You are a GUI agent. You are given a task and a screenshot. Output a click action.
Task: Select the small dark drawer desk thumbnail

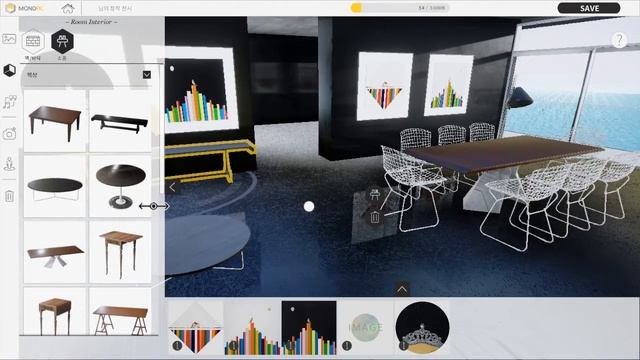click(55, 311)
